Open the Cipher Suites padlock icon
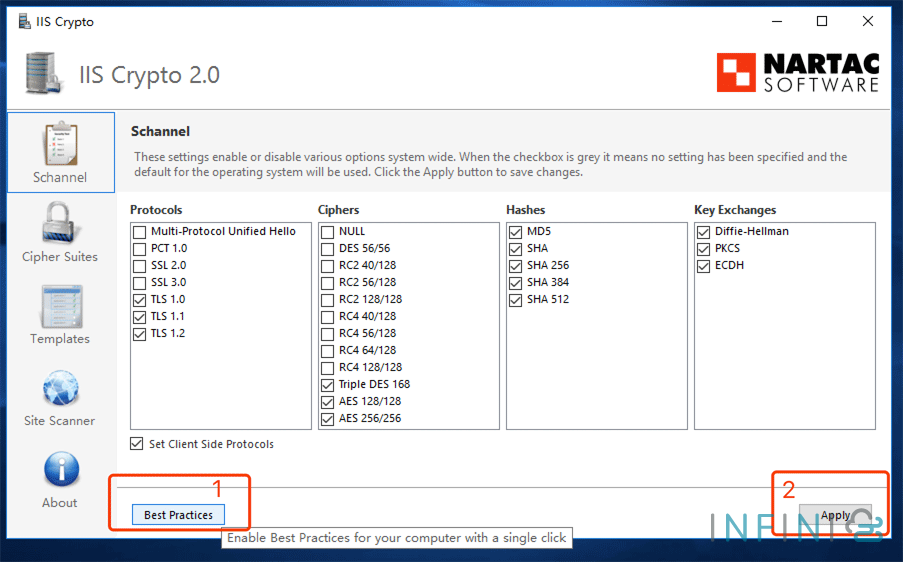The width and height of the screenshot is (903, 562). click(x=60, y=222)
